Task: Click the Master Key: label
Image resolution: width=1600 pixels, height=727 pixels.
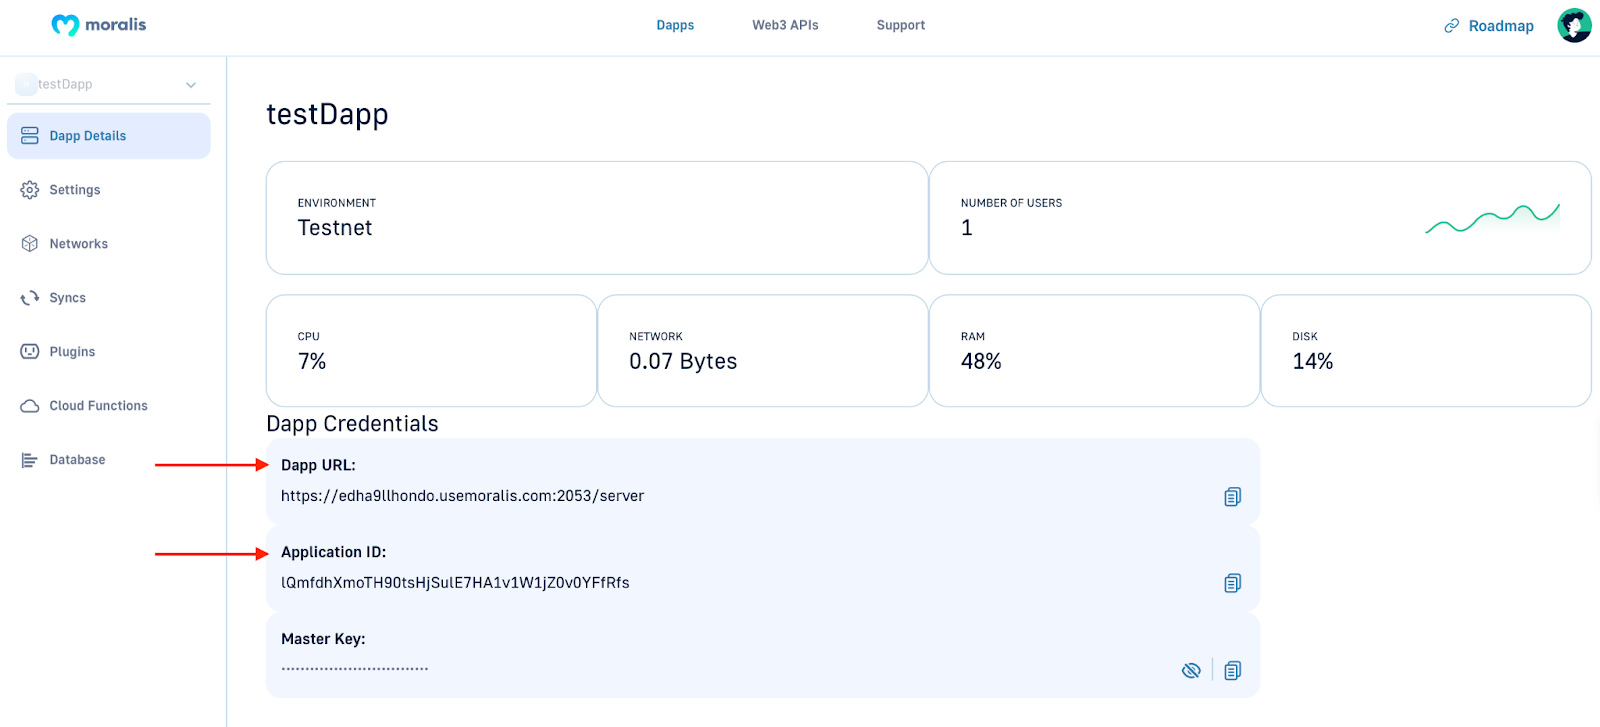Action: [x=323, y=639]
